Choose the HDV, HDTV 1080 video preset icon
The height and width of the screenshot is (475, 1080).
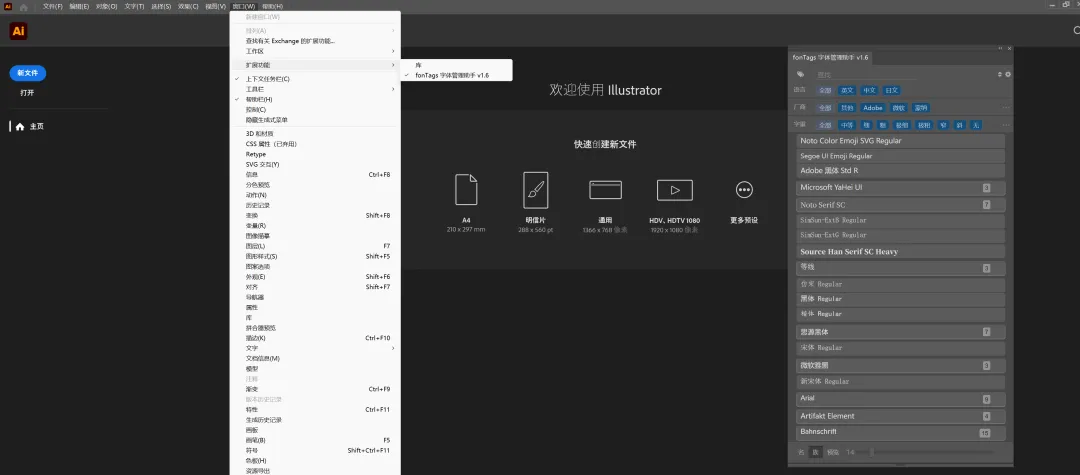click(x=675, y=190)
